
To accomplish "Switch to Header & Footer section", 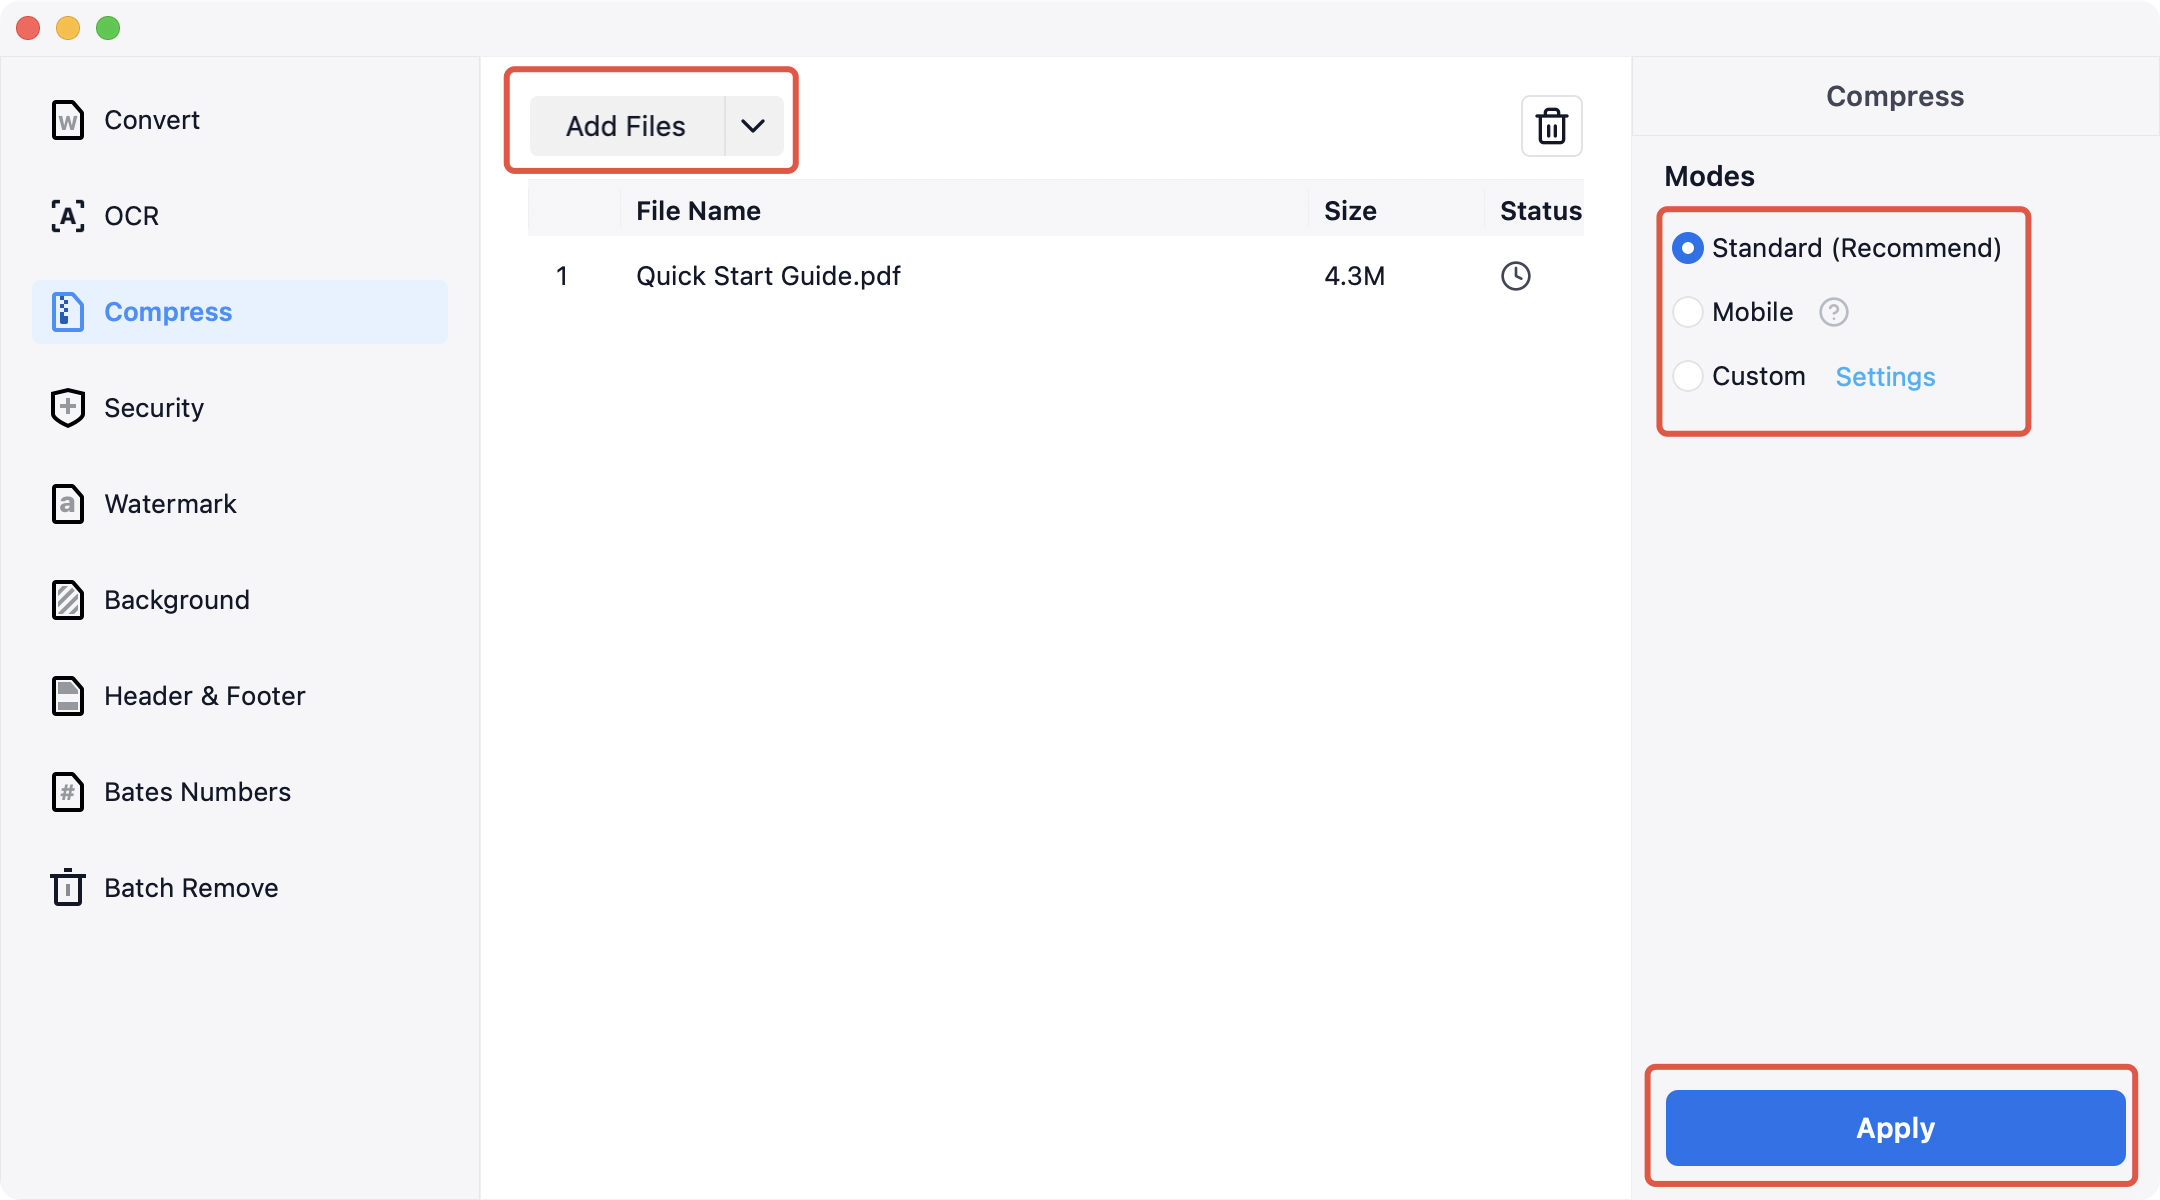I will tap(204, 696).
